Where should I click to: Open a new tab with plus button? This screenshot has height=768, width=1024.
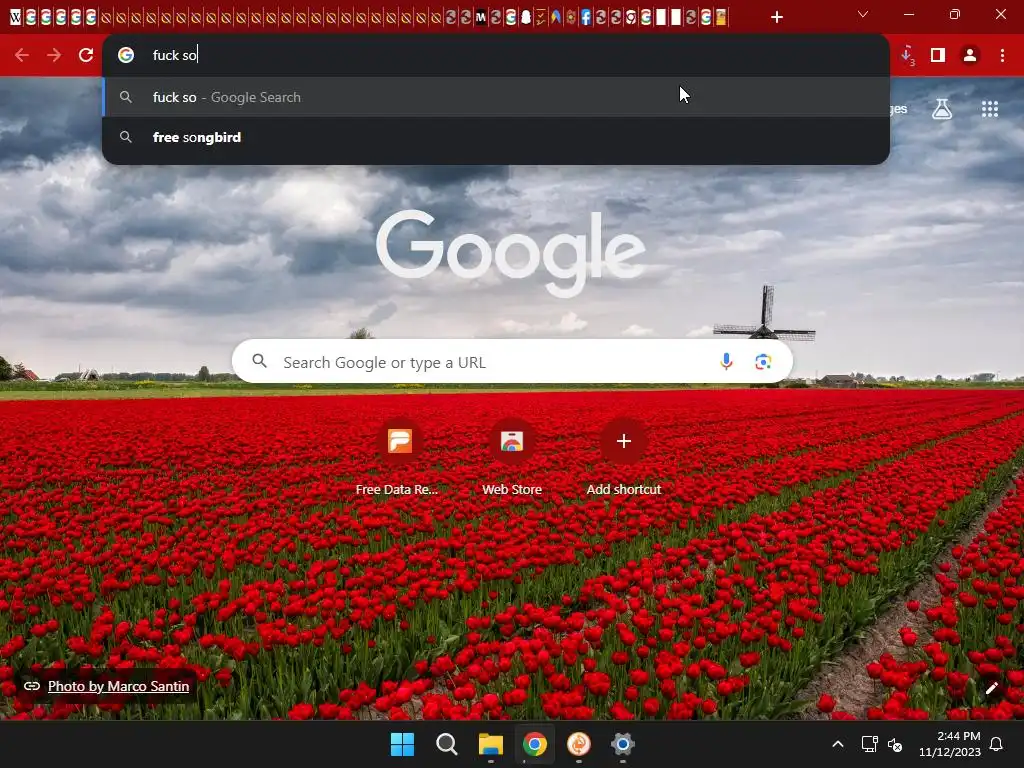point(776,17)
